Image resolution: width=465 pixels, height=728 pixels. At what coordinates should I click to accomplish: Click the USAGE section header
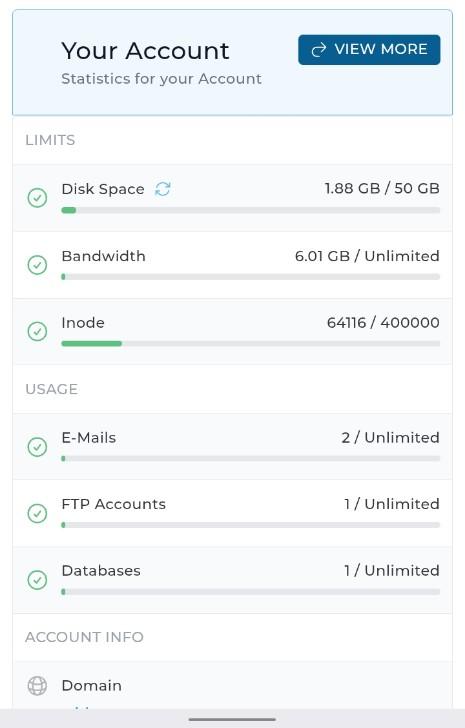tap(52, 389)
